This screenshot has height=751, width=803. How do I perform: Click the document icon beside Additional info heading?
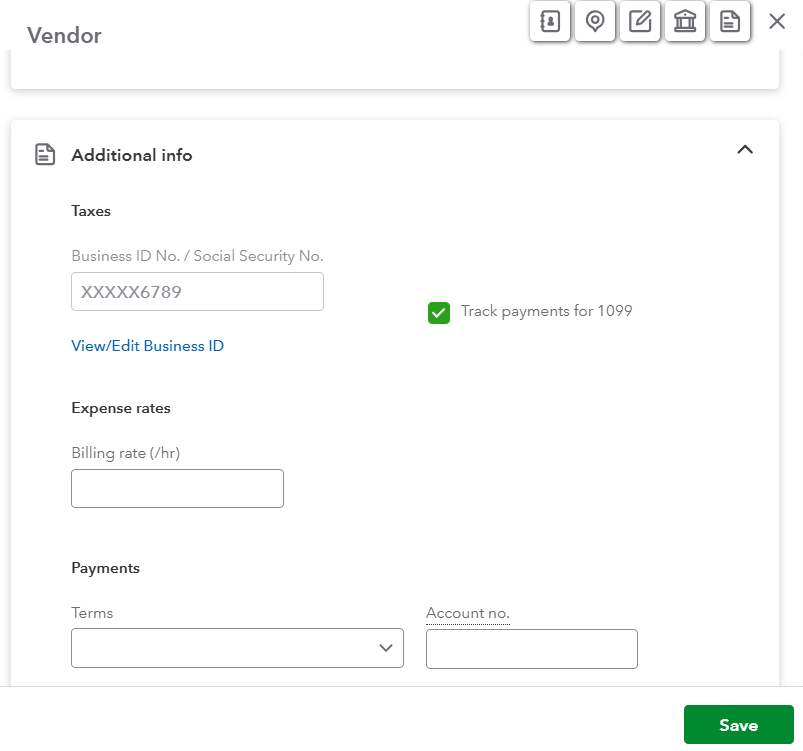click(x=45, y=155)
